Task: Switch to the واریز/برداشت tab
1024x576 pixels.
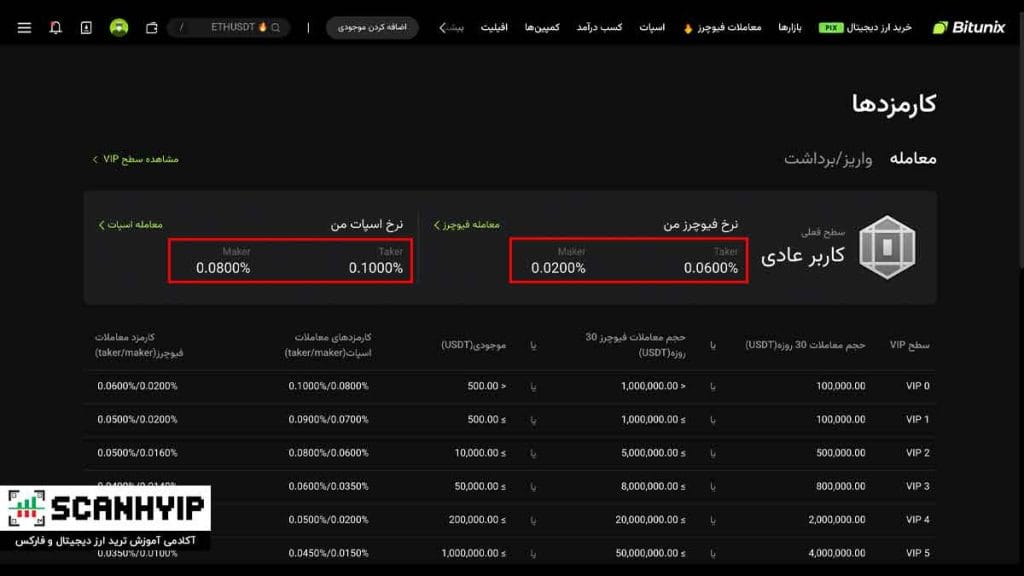Action: [828, 159]
